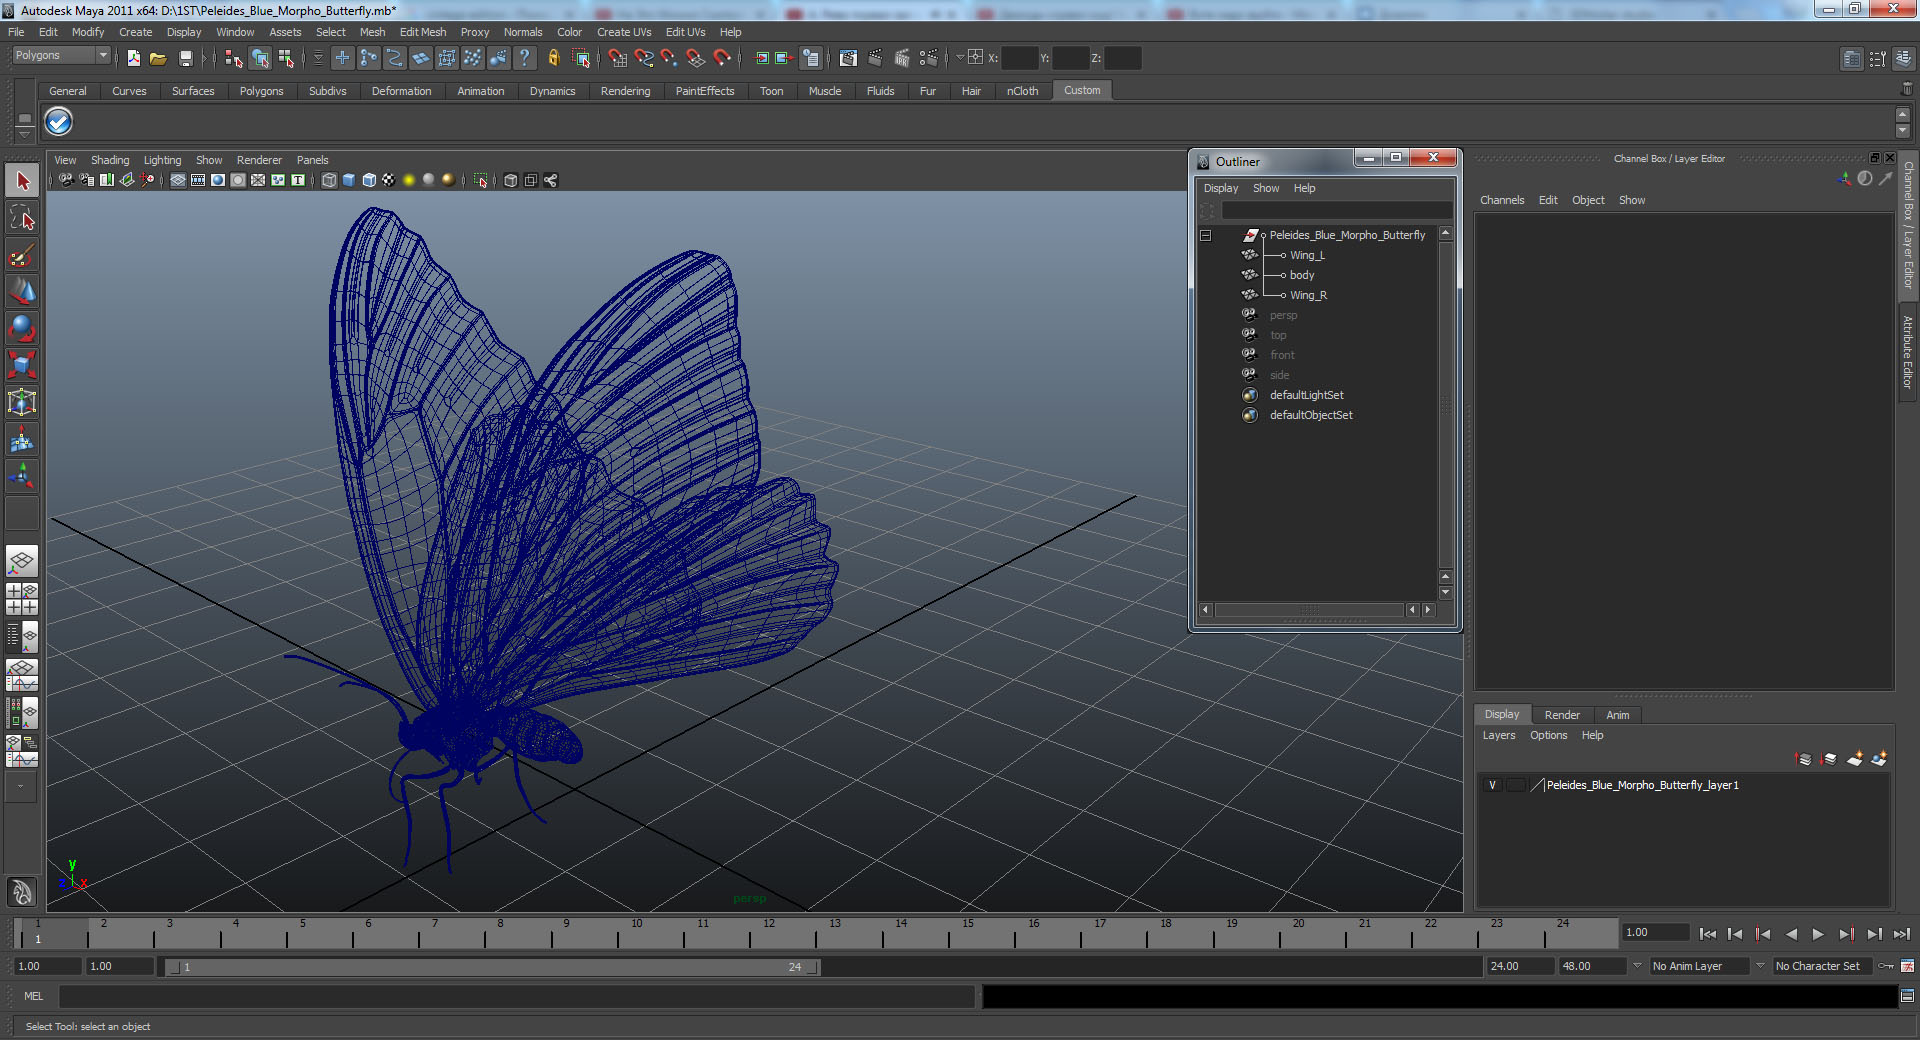Viewport: 1920px width, 1040px height.
Task: Open viewport Shading menu
Action: point(110,160)
